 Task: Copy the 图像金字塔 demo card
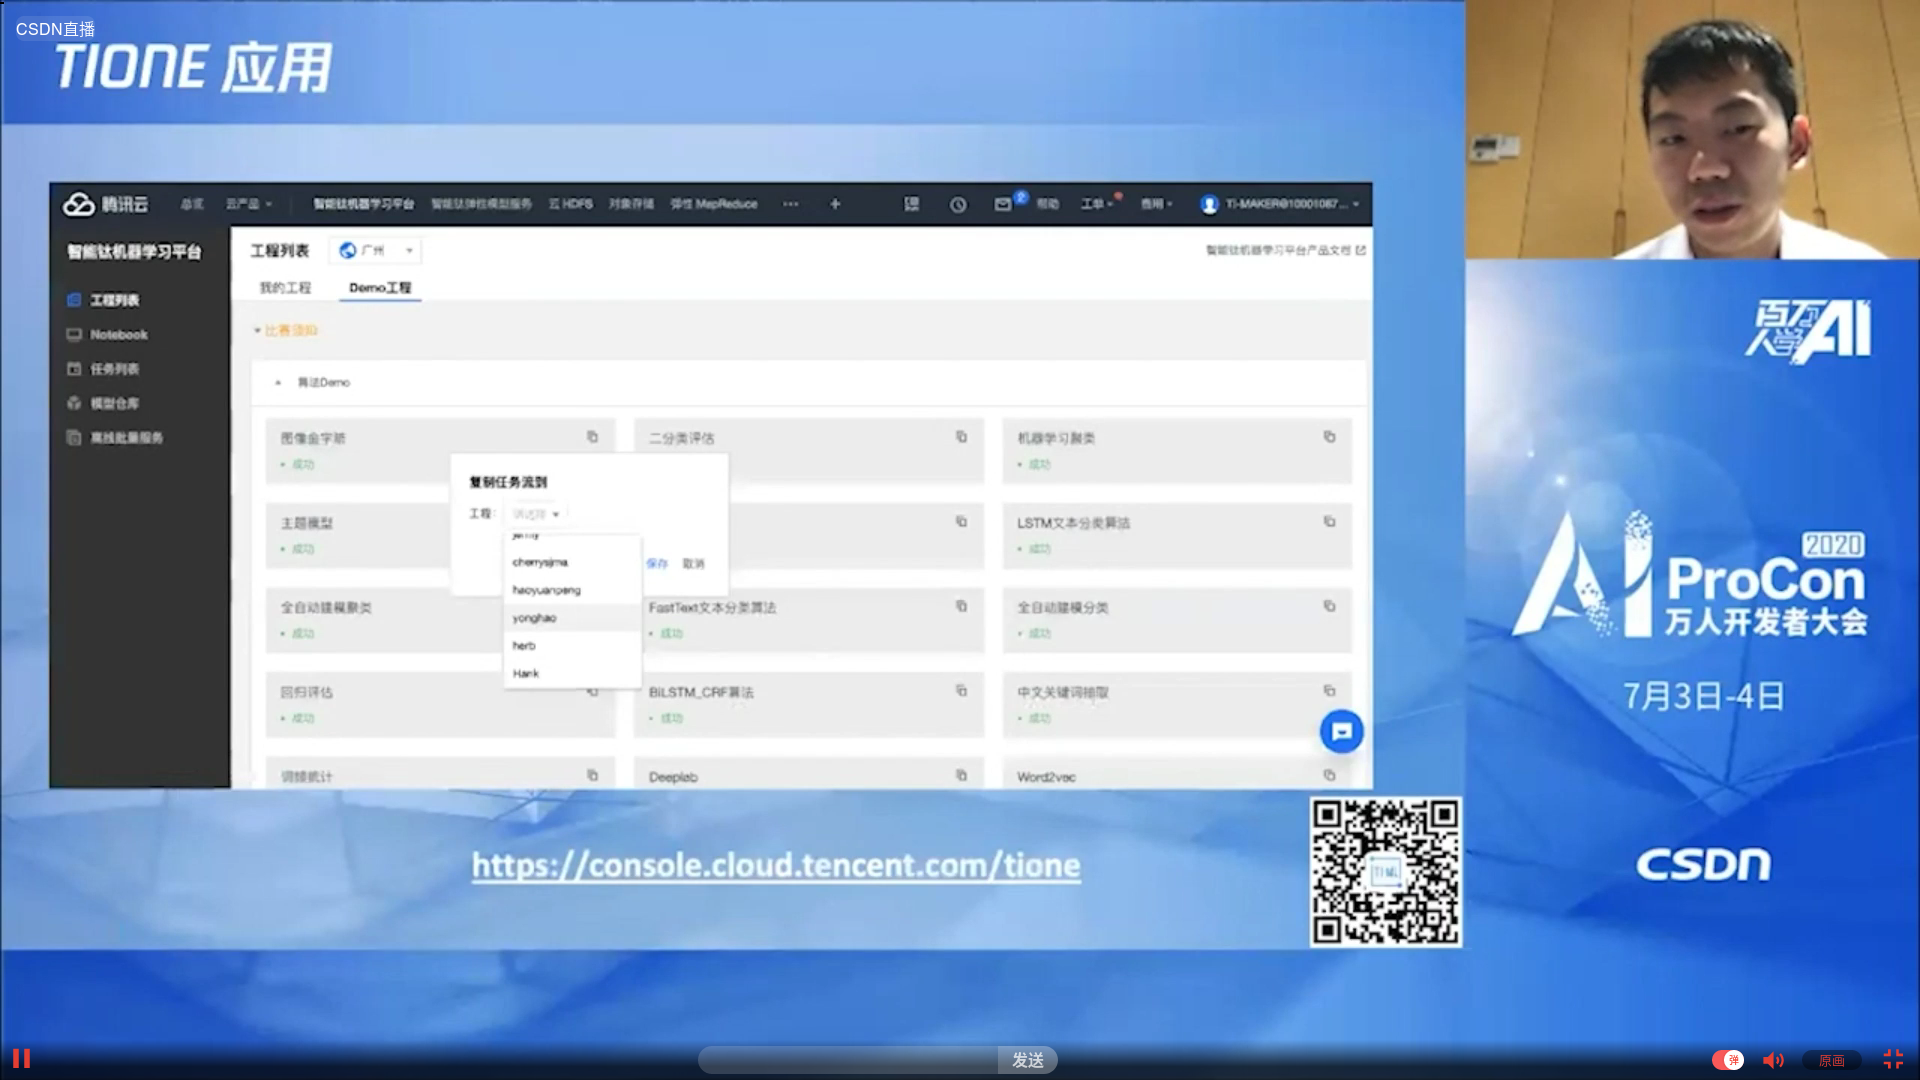592,437
